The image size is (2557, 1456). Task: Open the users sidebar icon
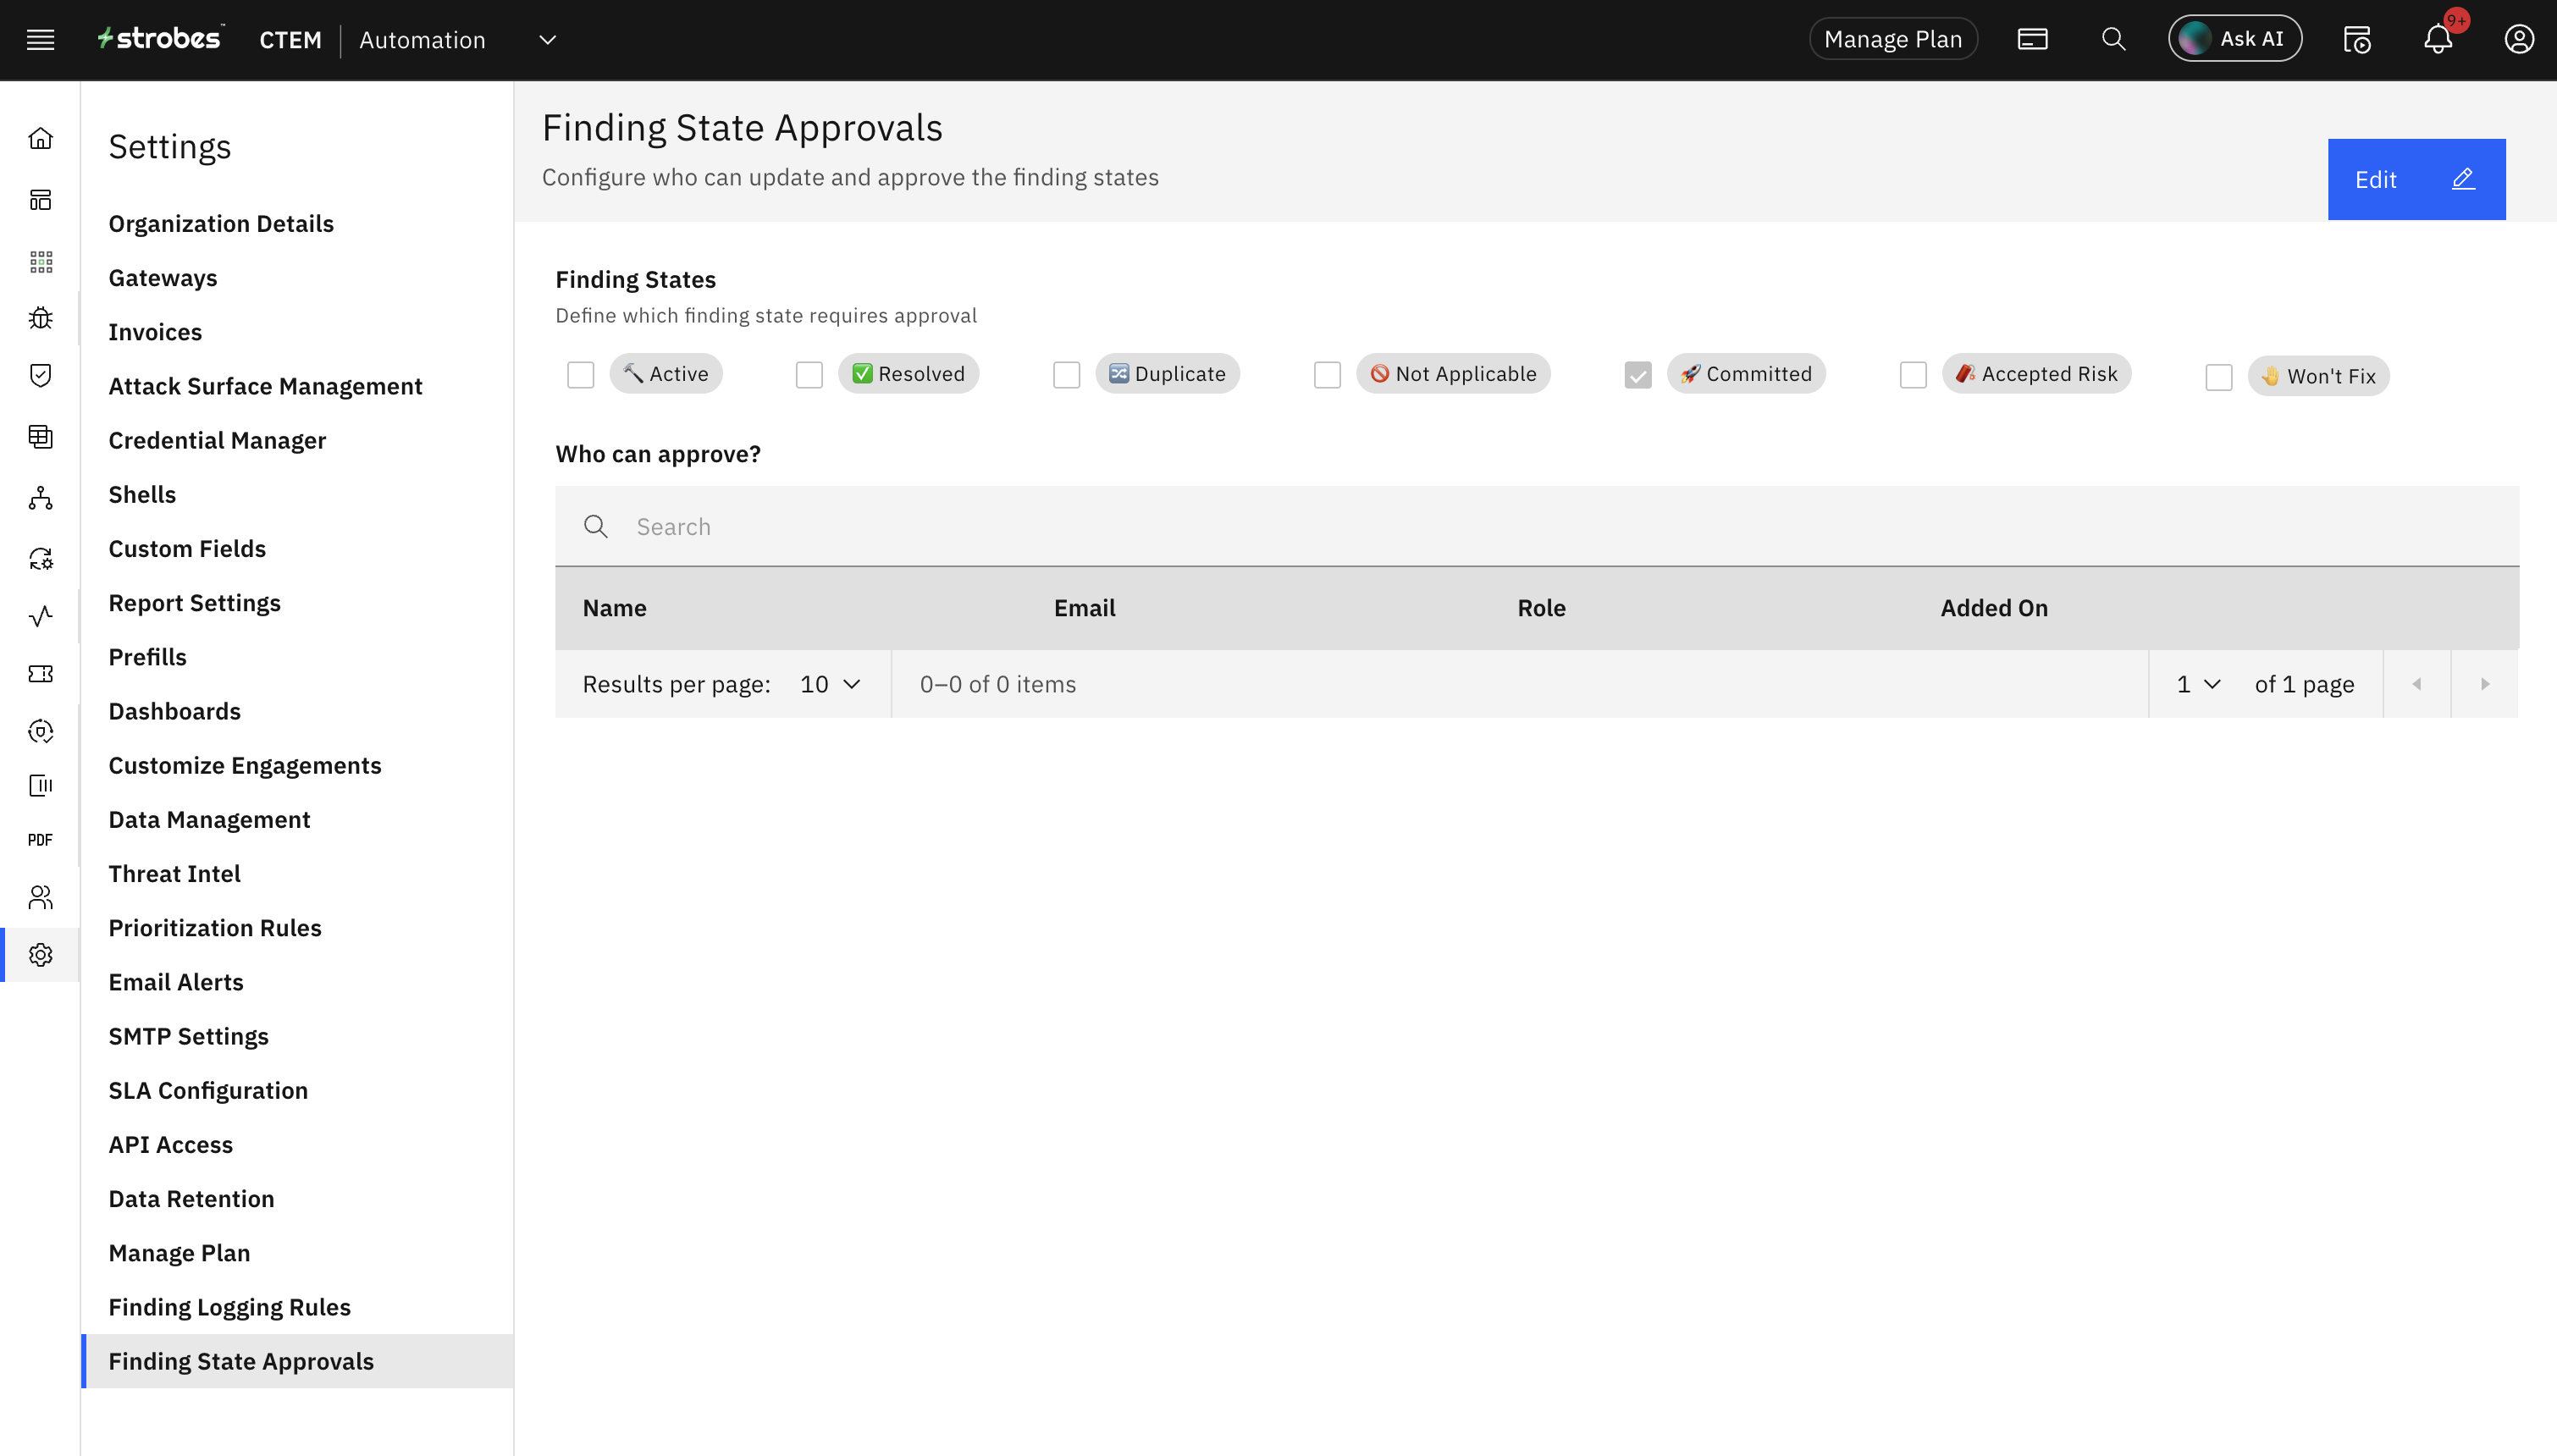click(x=40, y=897)
